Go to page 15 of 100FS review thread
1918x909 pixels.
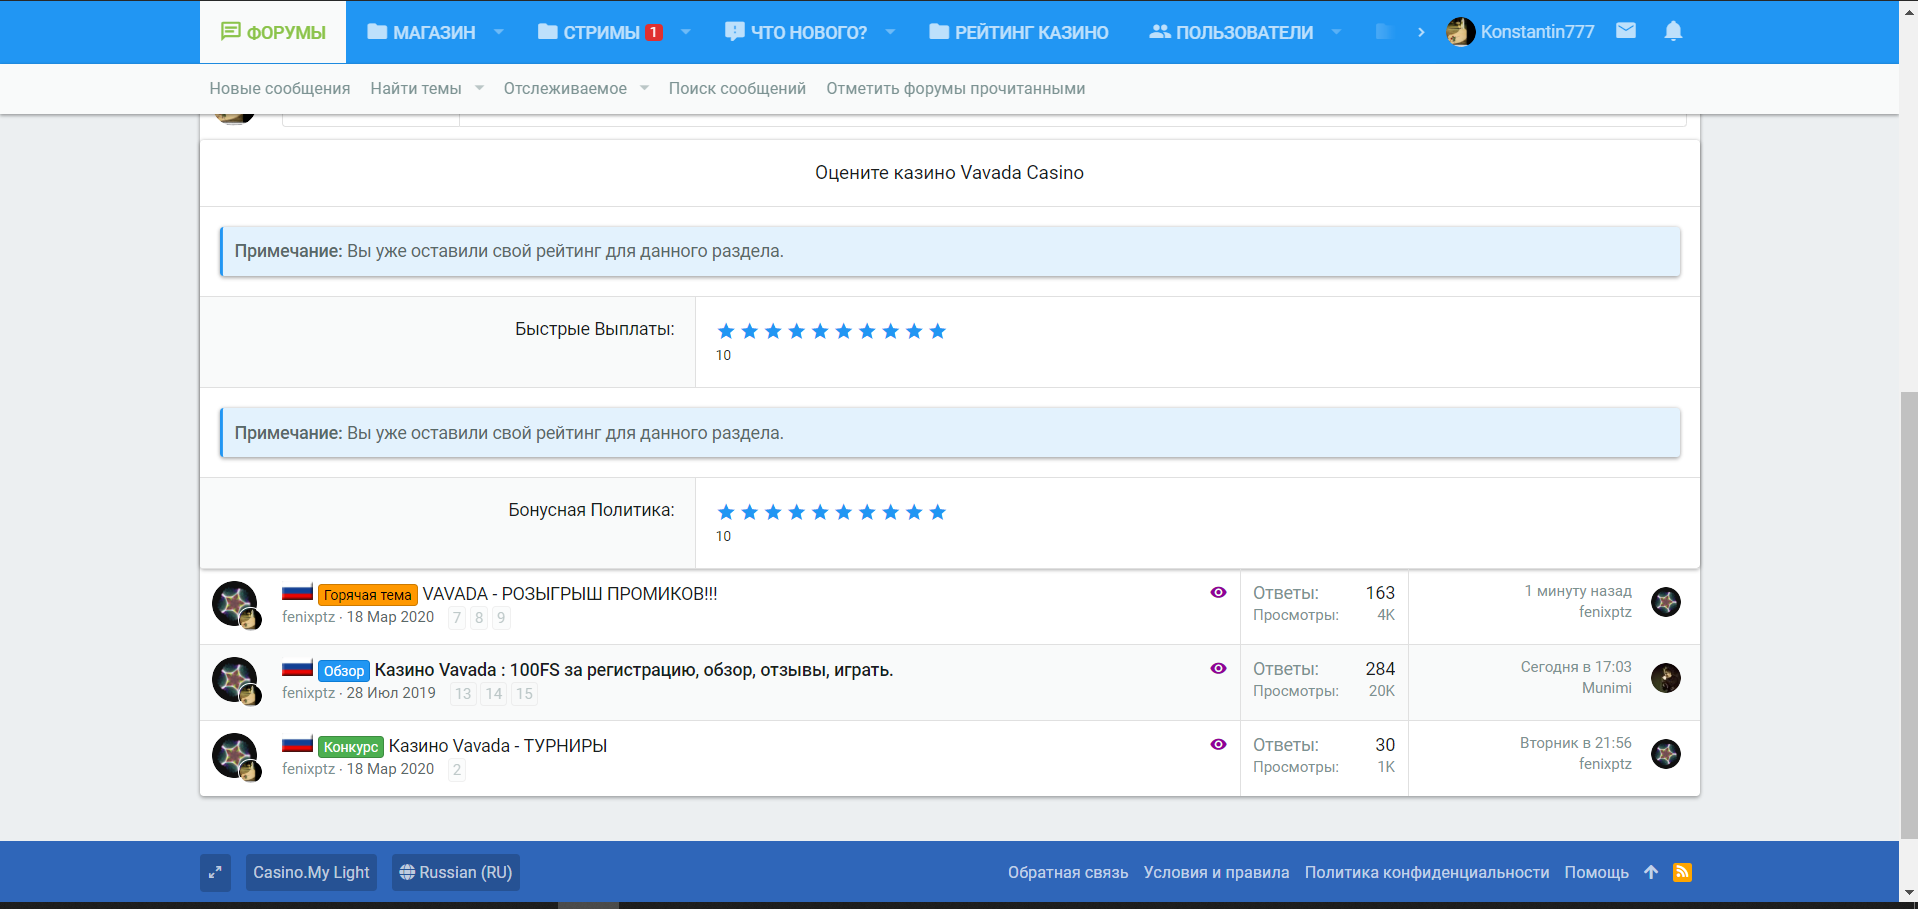[x=524, y=694]
